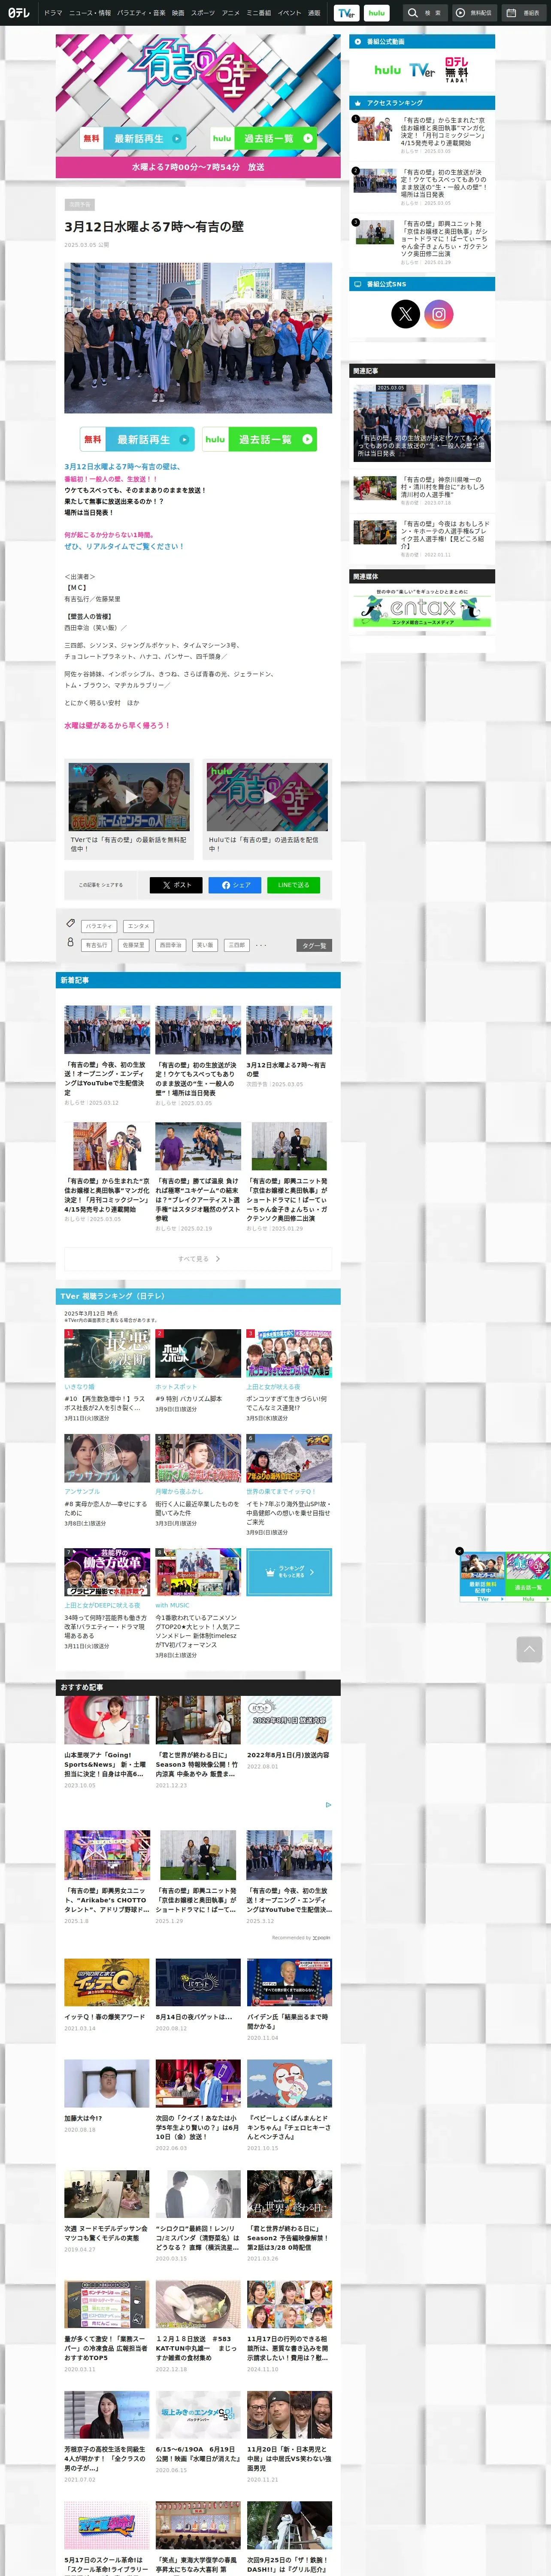Click the TVer logo under 番組公式動画
551x2576 pixels.
point(422,70)
